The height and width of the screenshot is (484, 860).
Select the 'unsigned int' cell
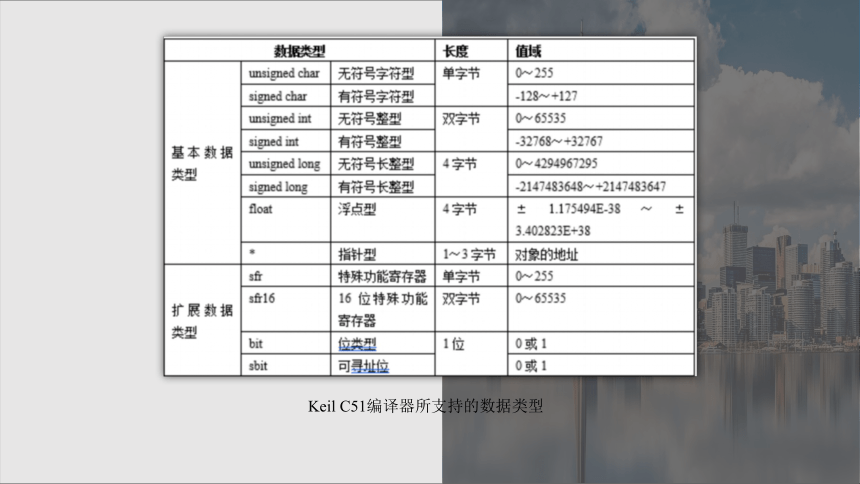tap(286, 119)
